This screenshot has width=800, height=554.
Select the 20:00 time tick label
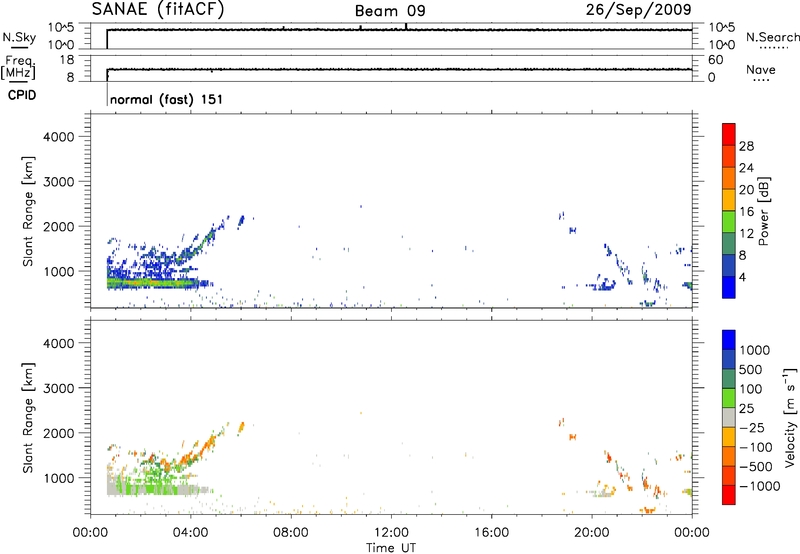coord(592,533)
